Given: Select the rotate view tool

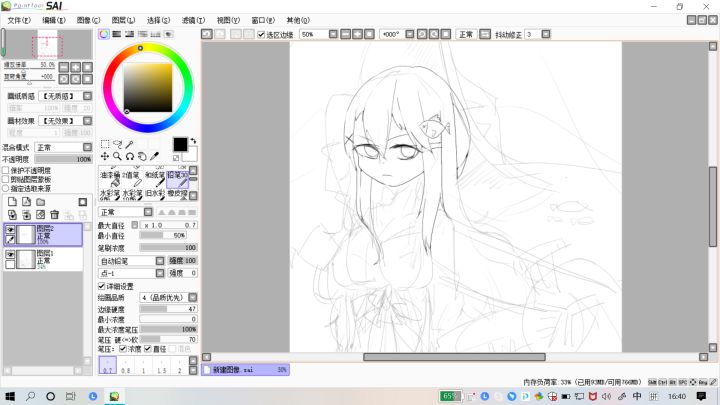Looking at the screenshot, I should pos(130,157).
